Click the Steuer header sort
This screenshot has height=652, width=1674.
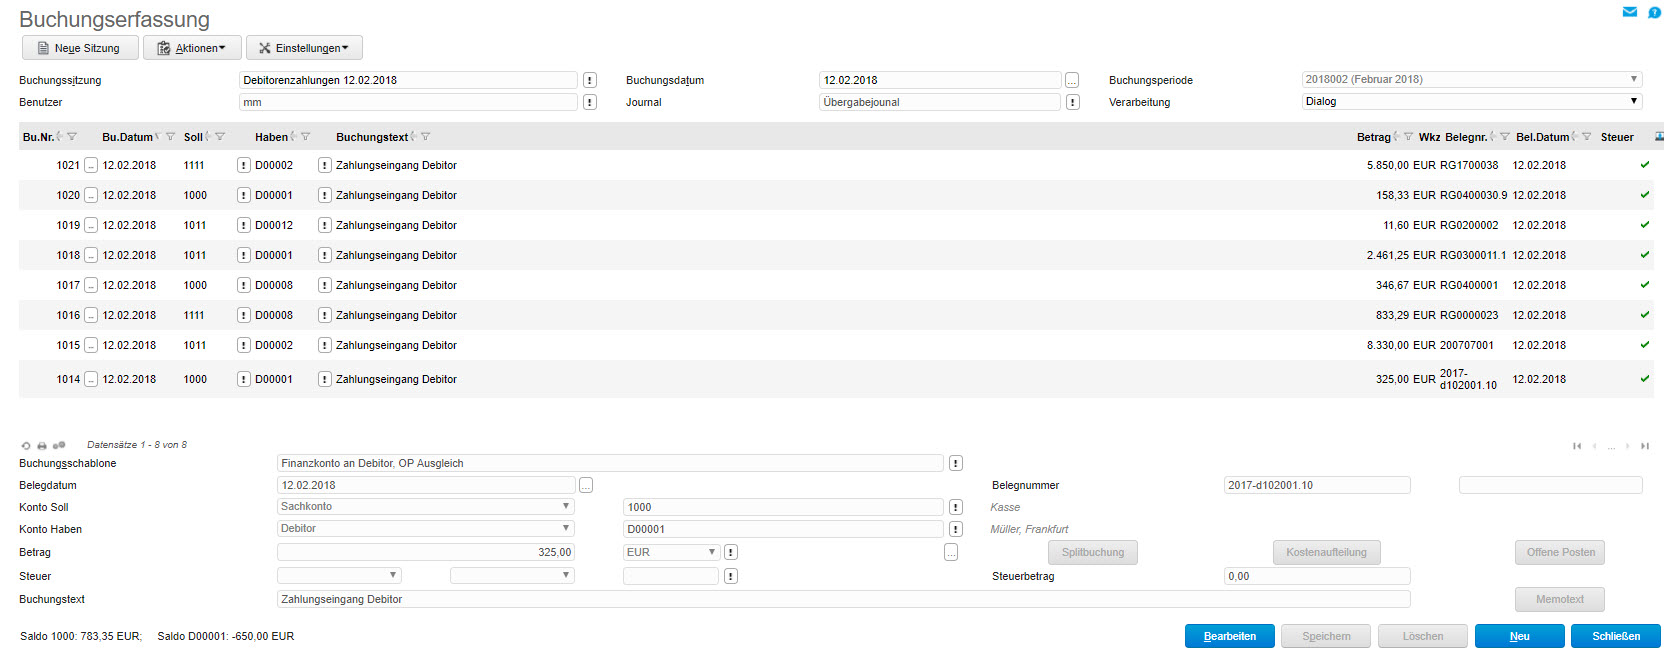(1617, 137)
